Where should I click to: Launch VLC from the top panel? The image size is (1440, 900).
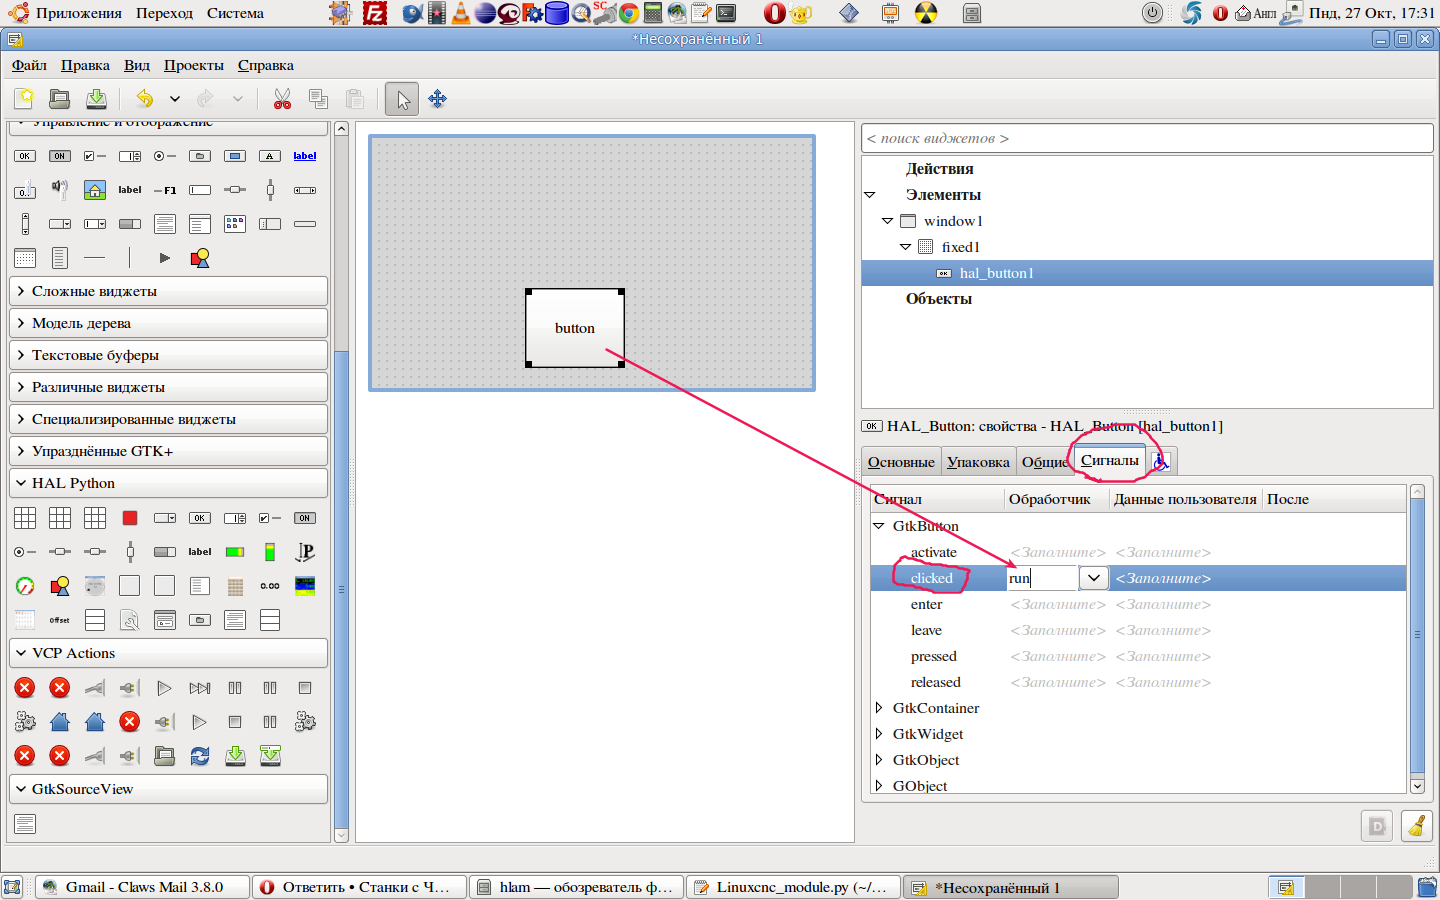(x=461, y=13)
